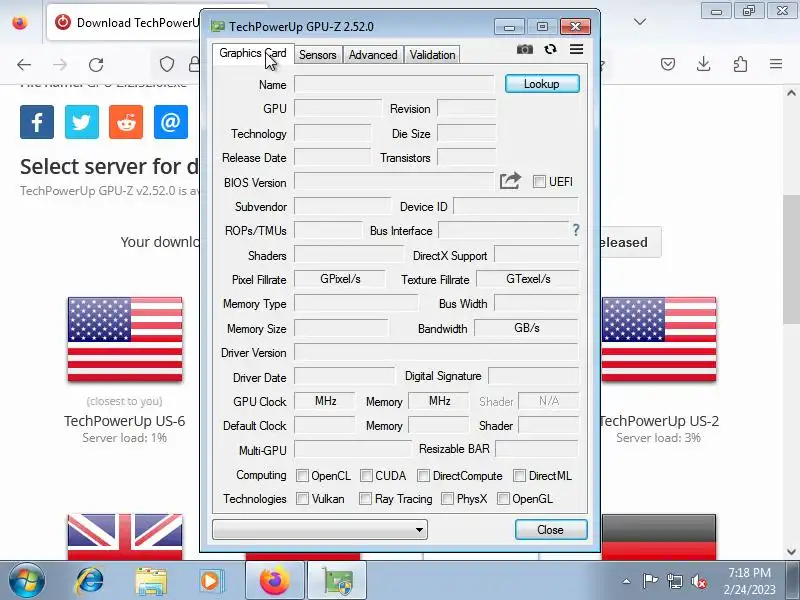The image size is (800, 600).
Task: Open Windows Media Player from taskbar
Action: point(210,581)
